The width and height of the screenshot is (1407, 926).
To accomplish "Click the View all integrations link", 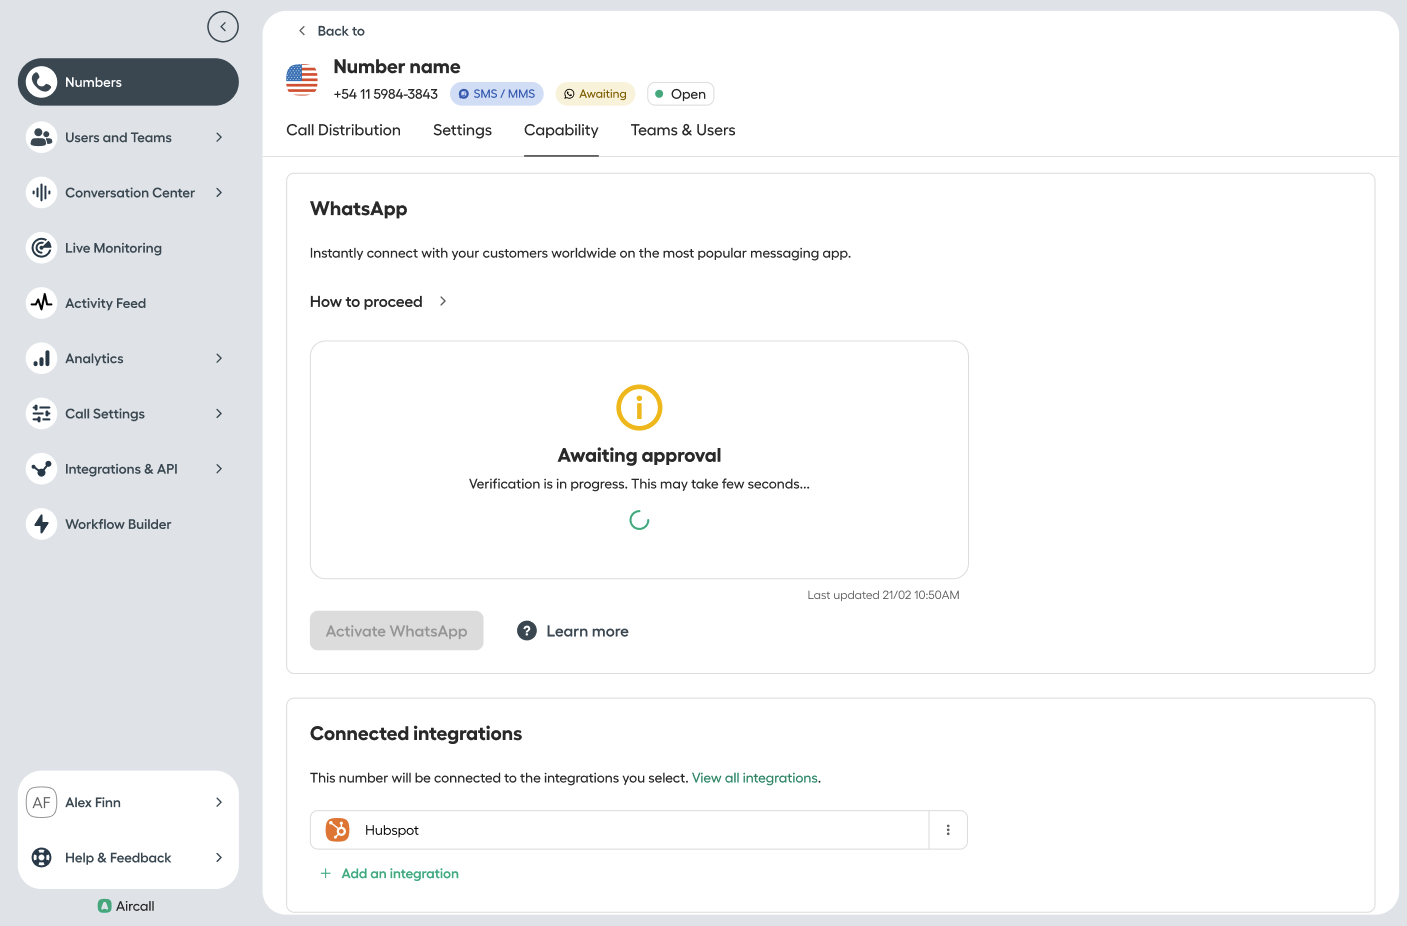I will [755, 778].
